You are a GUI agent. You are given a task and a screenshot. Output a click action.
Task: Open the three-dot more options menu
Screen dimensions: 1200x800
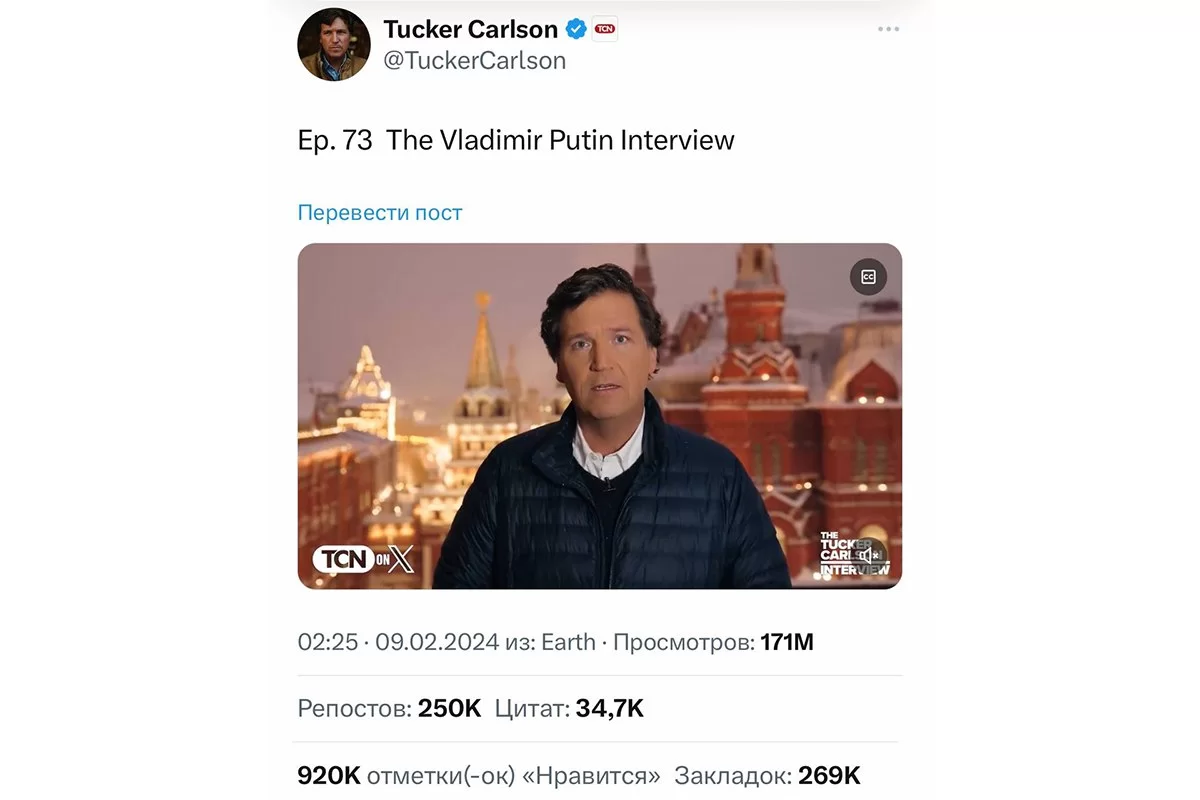click(888, 29)
